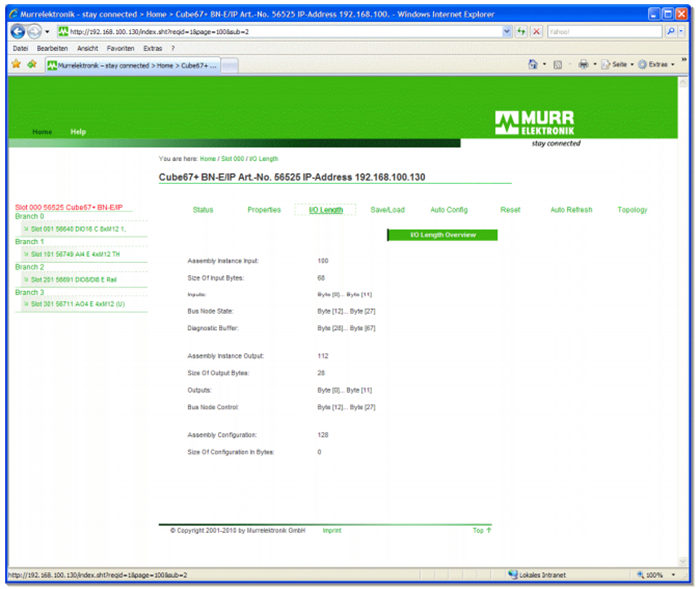Open the I/O Length tab

coord(326,210)
